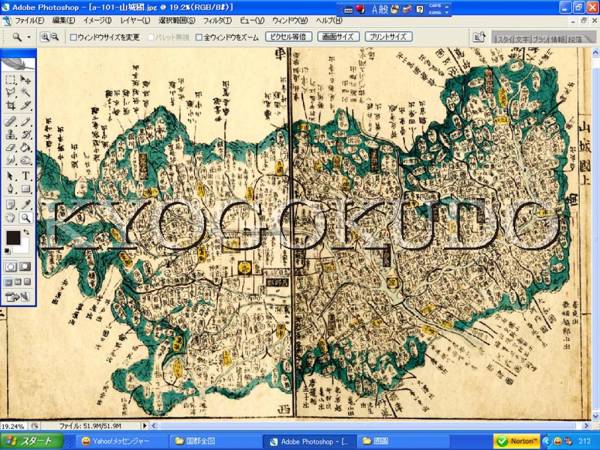Select the Zoom tool in toolbox
Viewport: 600px width, 450px height.
pos(26,218)
